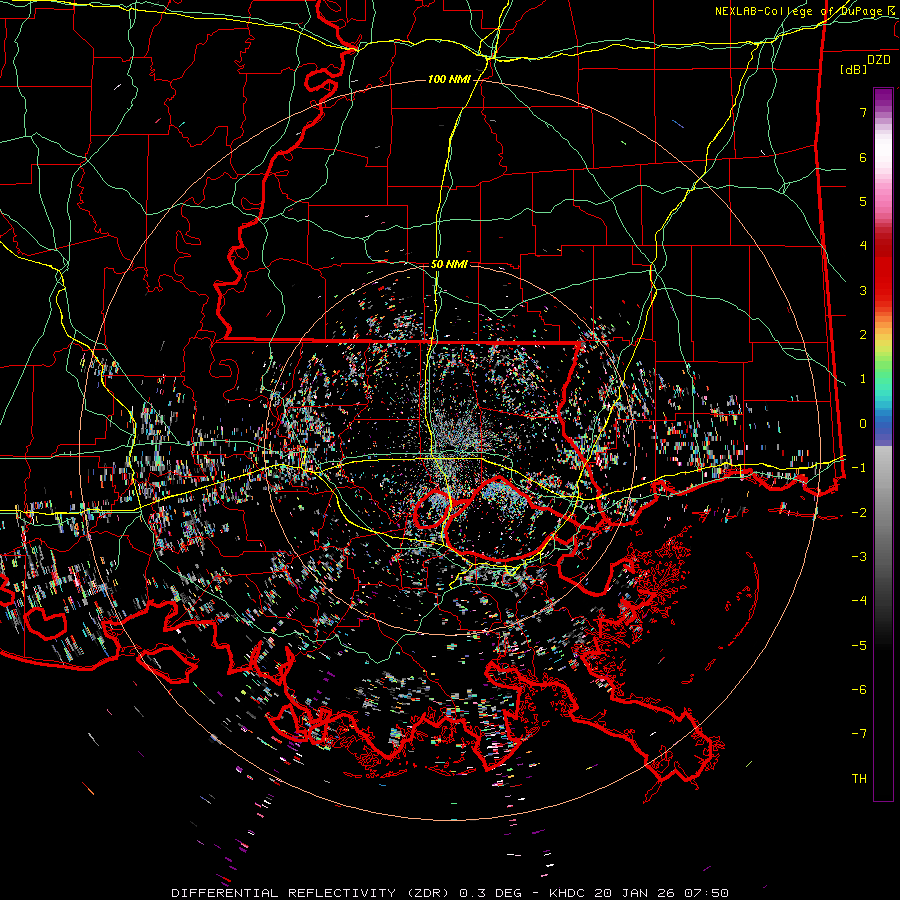The image size is (900, 900).
Task: Click the ZDR color scale bar
Action: [883, 444]
